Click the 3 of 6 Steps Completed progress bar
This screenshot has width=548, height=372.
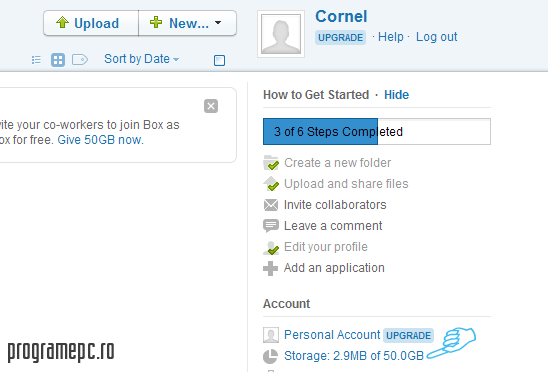[377, 131]
